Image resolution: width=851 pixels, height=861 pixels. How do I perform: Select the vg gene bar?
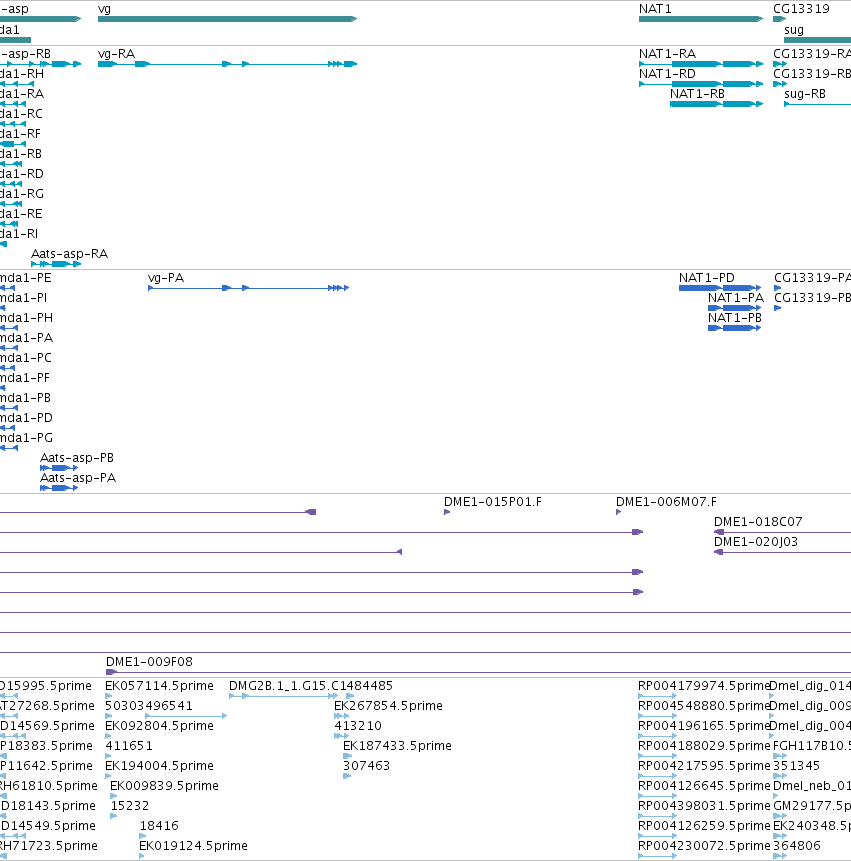click(227, 19)
